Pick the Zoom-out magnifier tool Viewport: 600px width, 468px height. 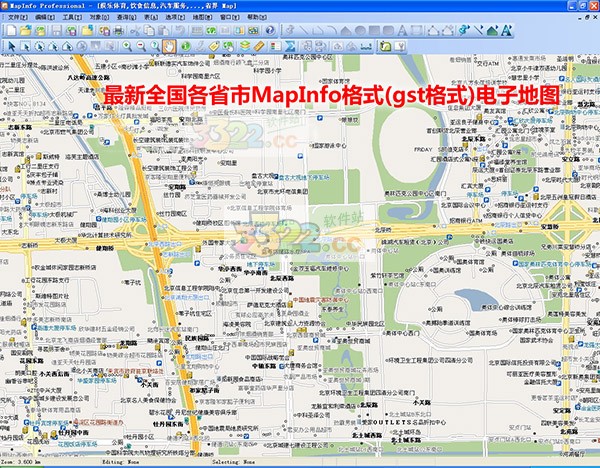pos(141,46)
